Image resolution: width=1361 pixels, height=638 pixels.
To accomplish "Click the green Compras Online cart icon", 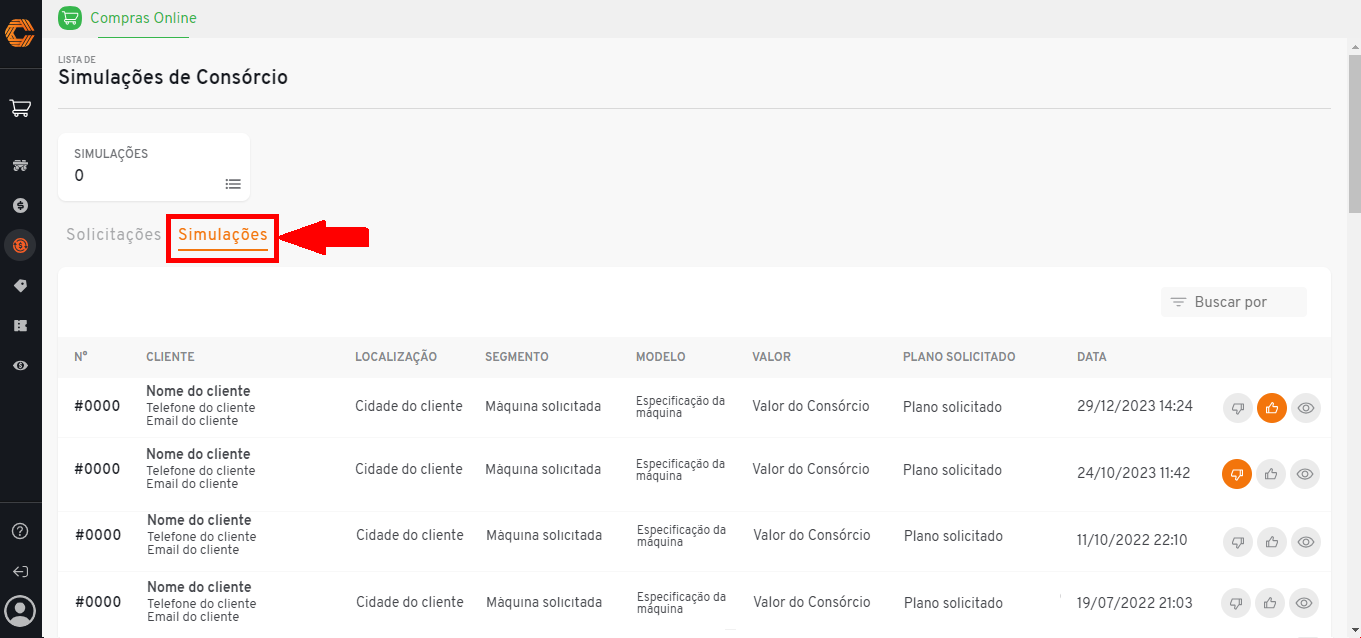I will click(70, 18).
